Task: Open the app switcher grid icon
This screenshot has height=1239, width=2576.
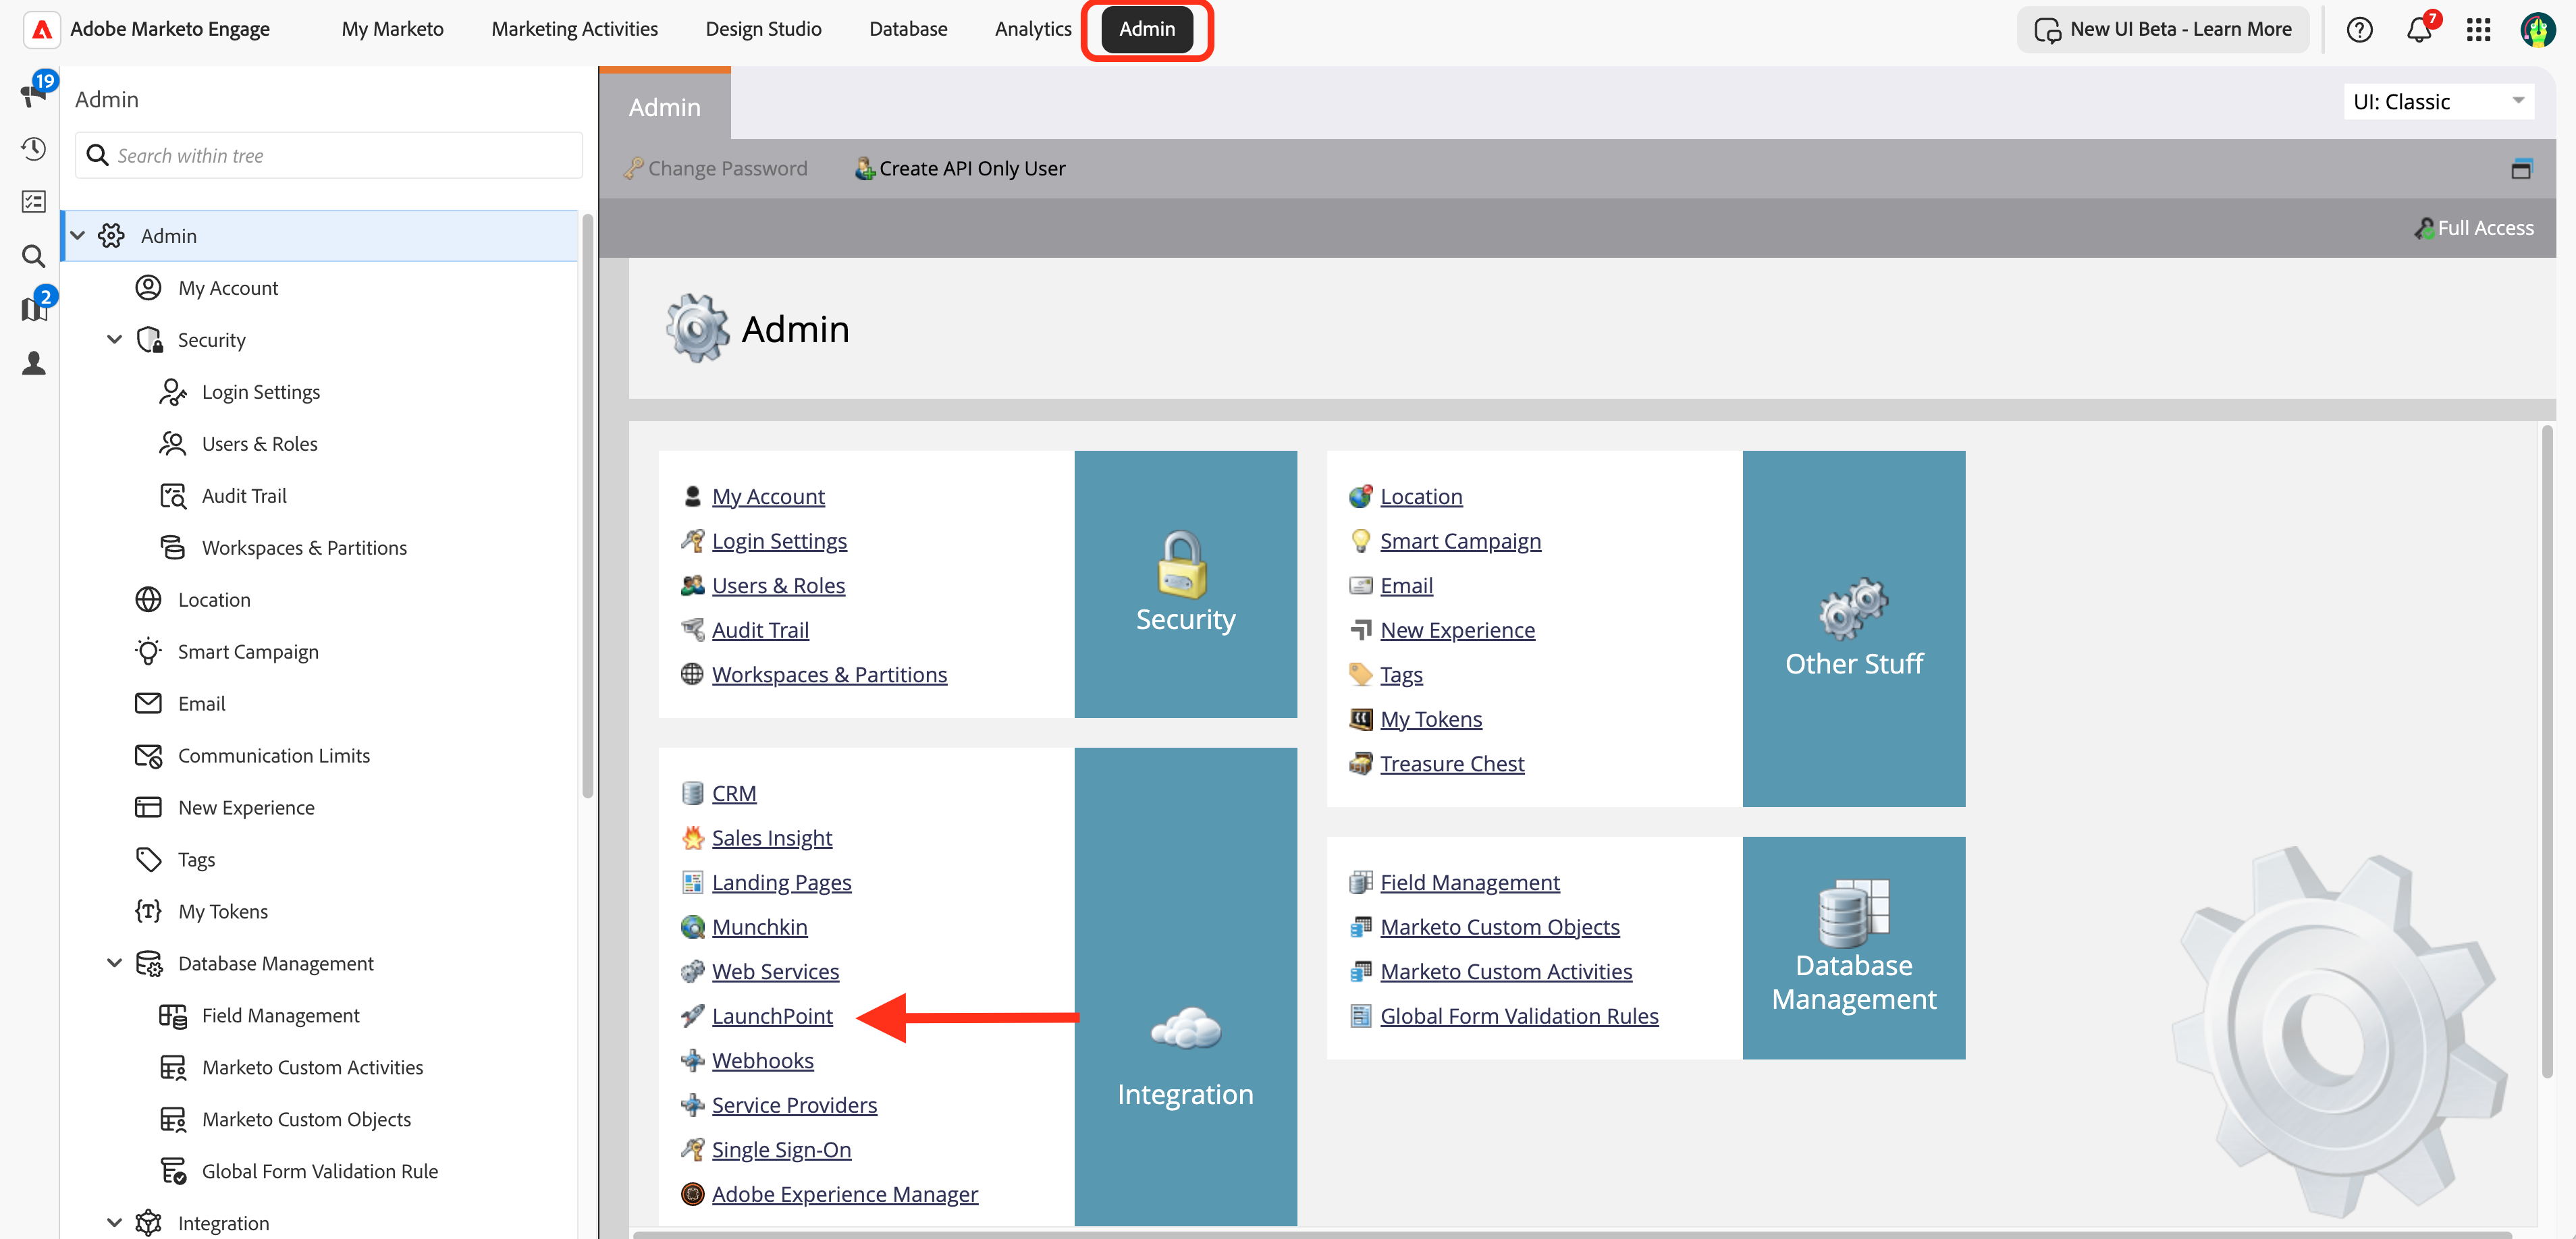Action: click(x=2479, y=30)
